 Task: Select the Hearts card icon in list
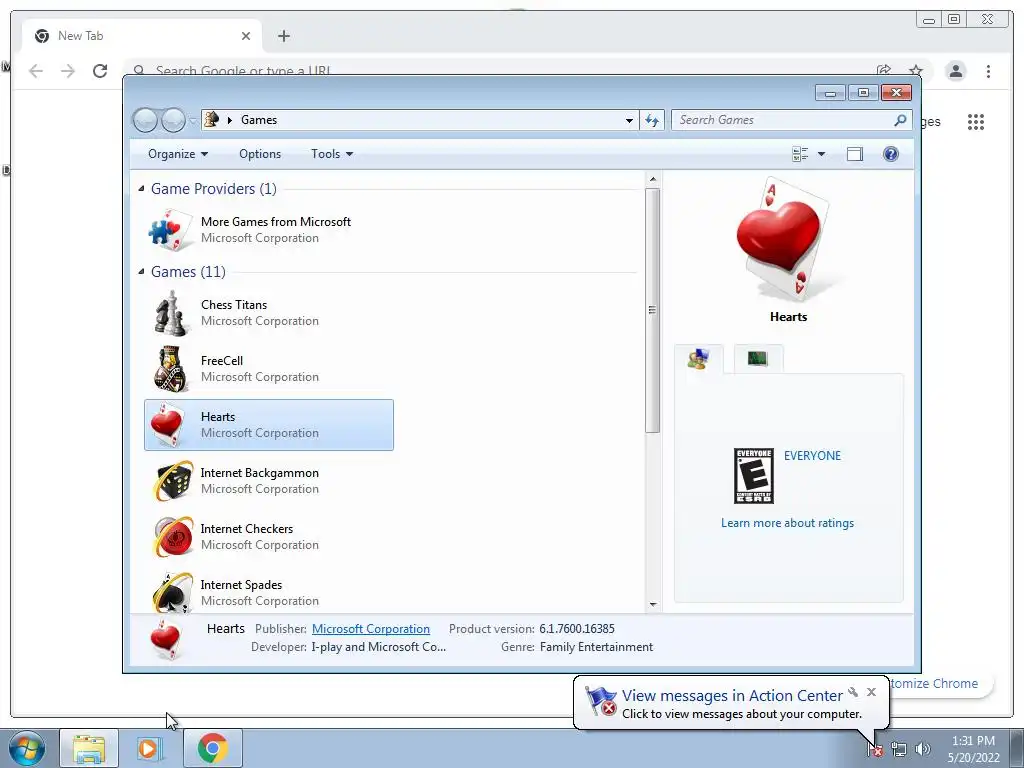coord(167,424)
